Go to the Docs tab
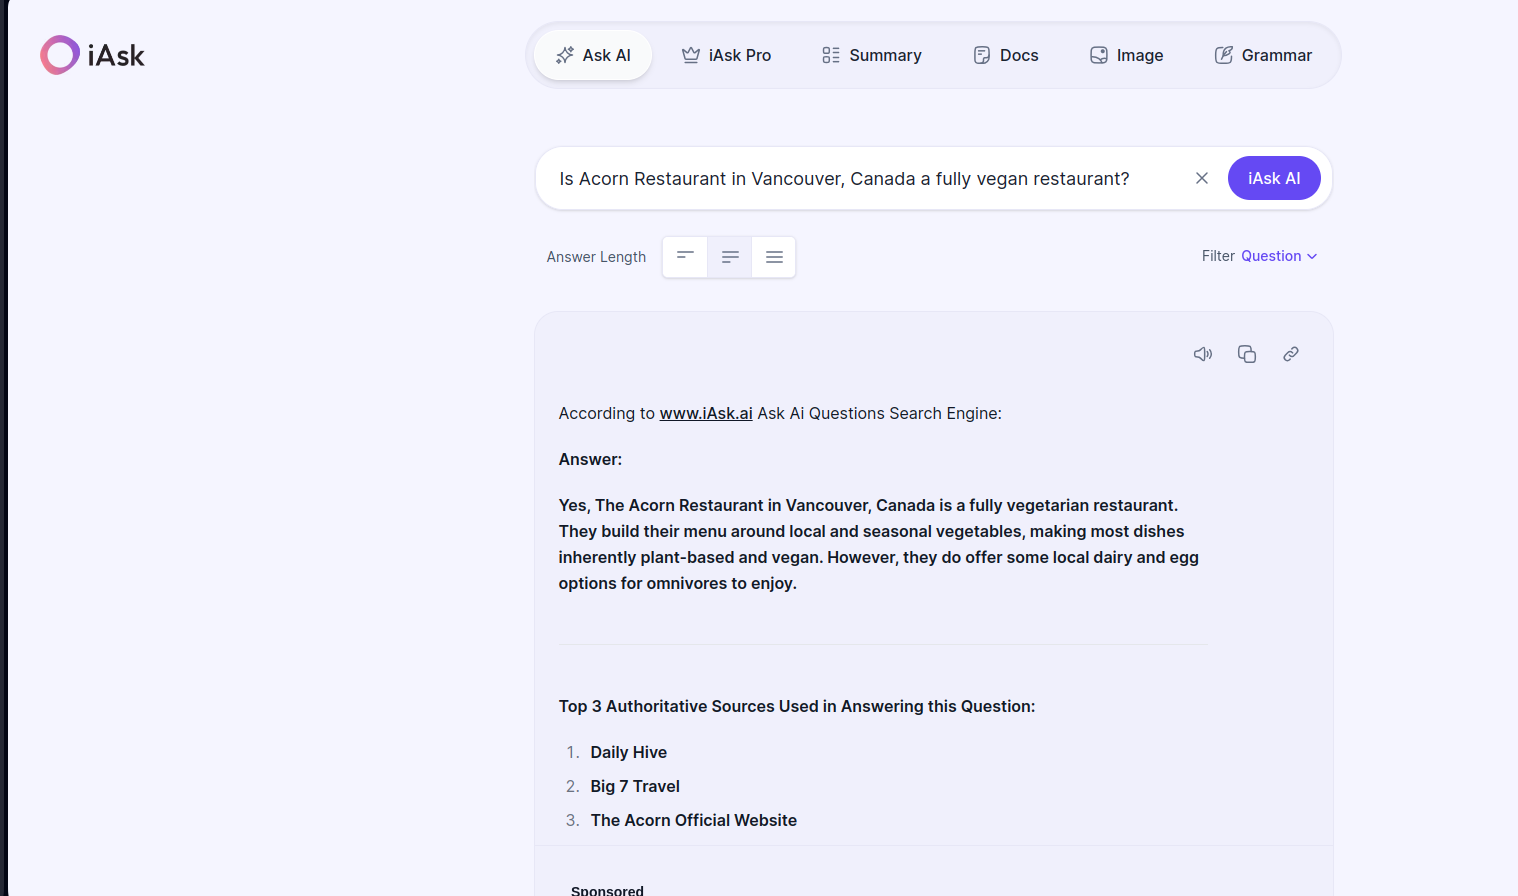1518x896 pixels. coord(1006,55)
